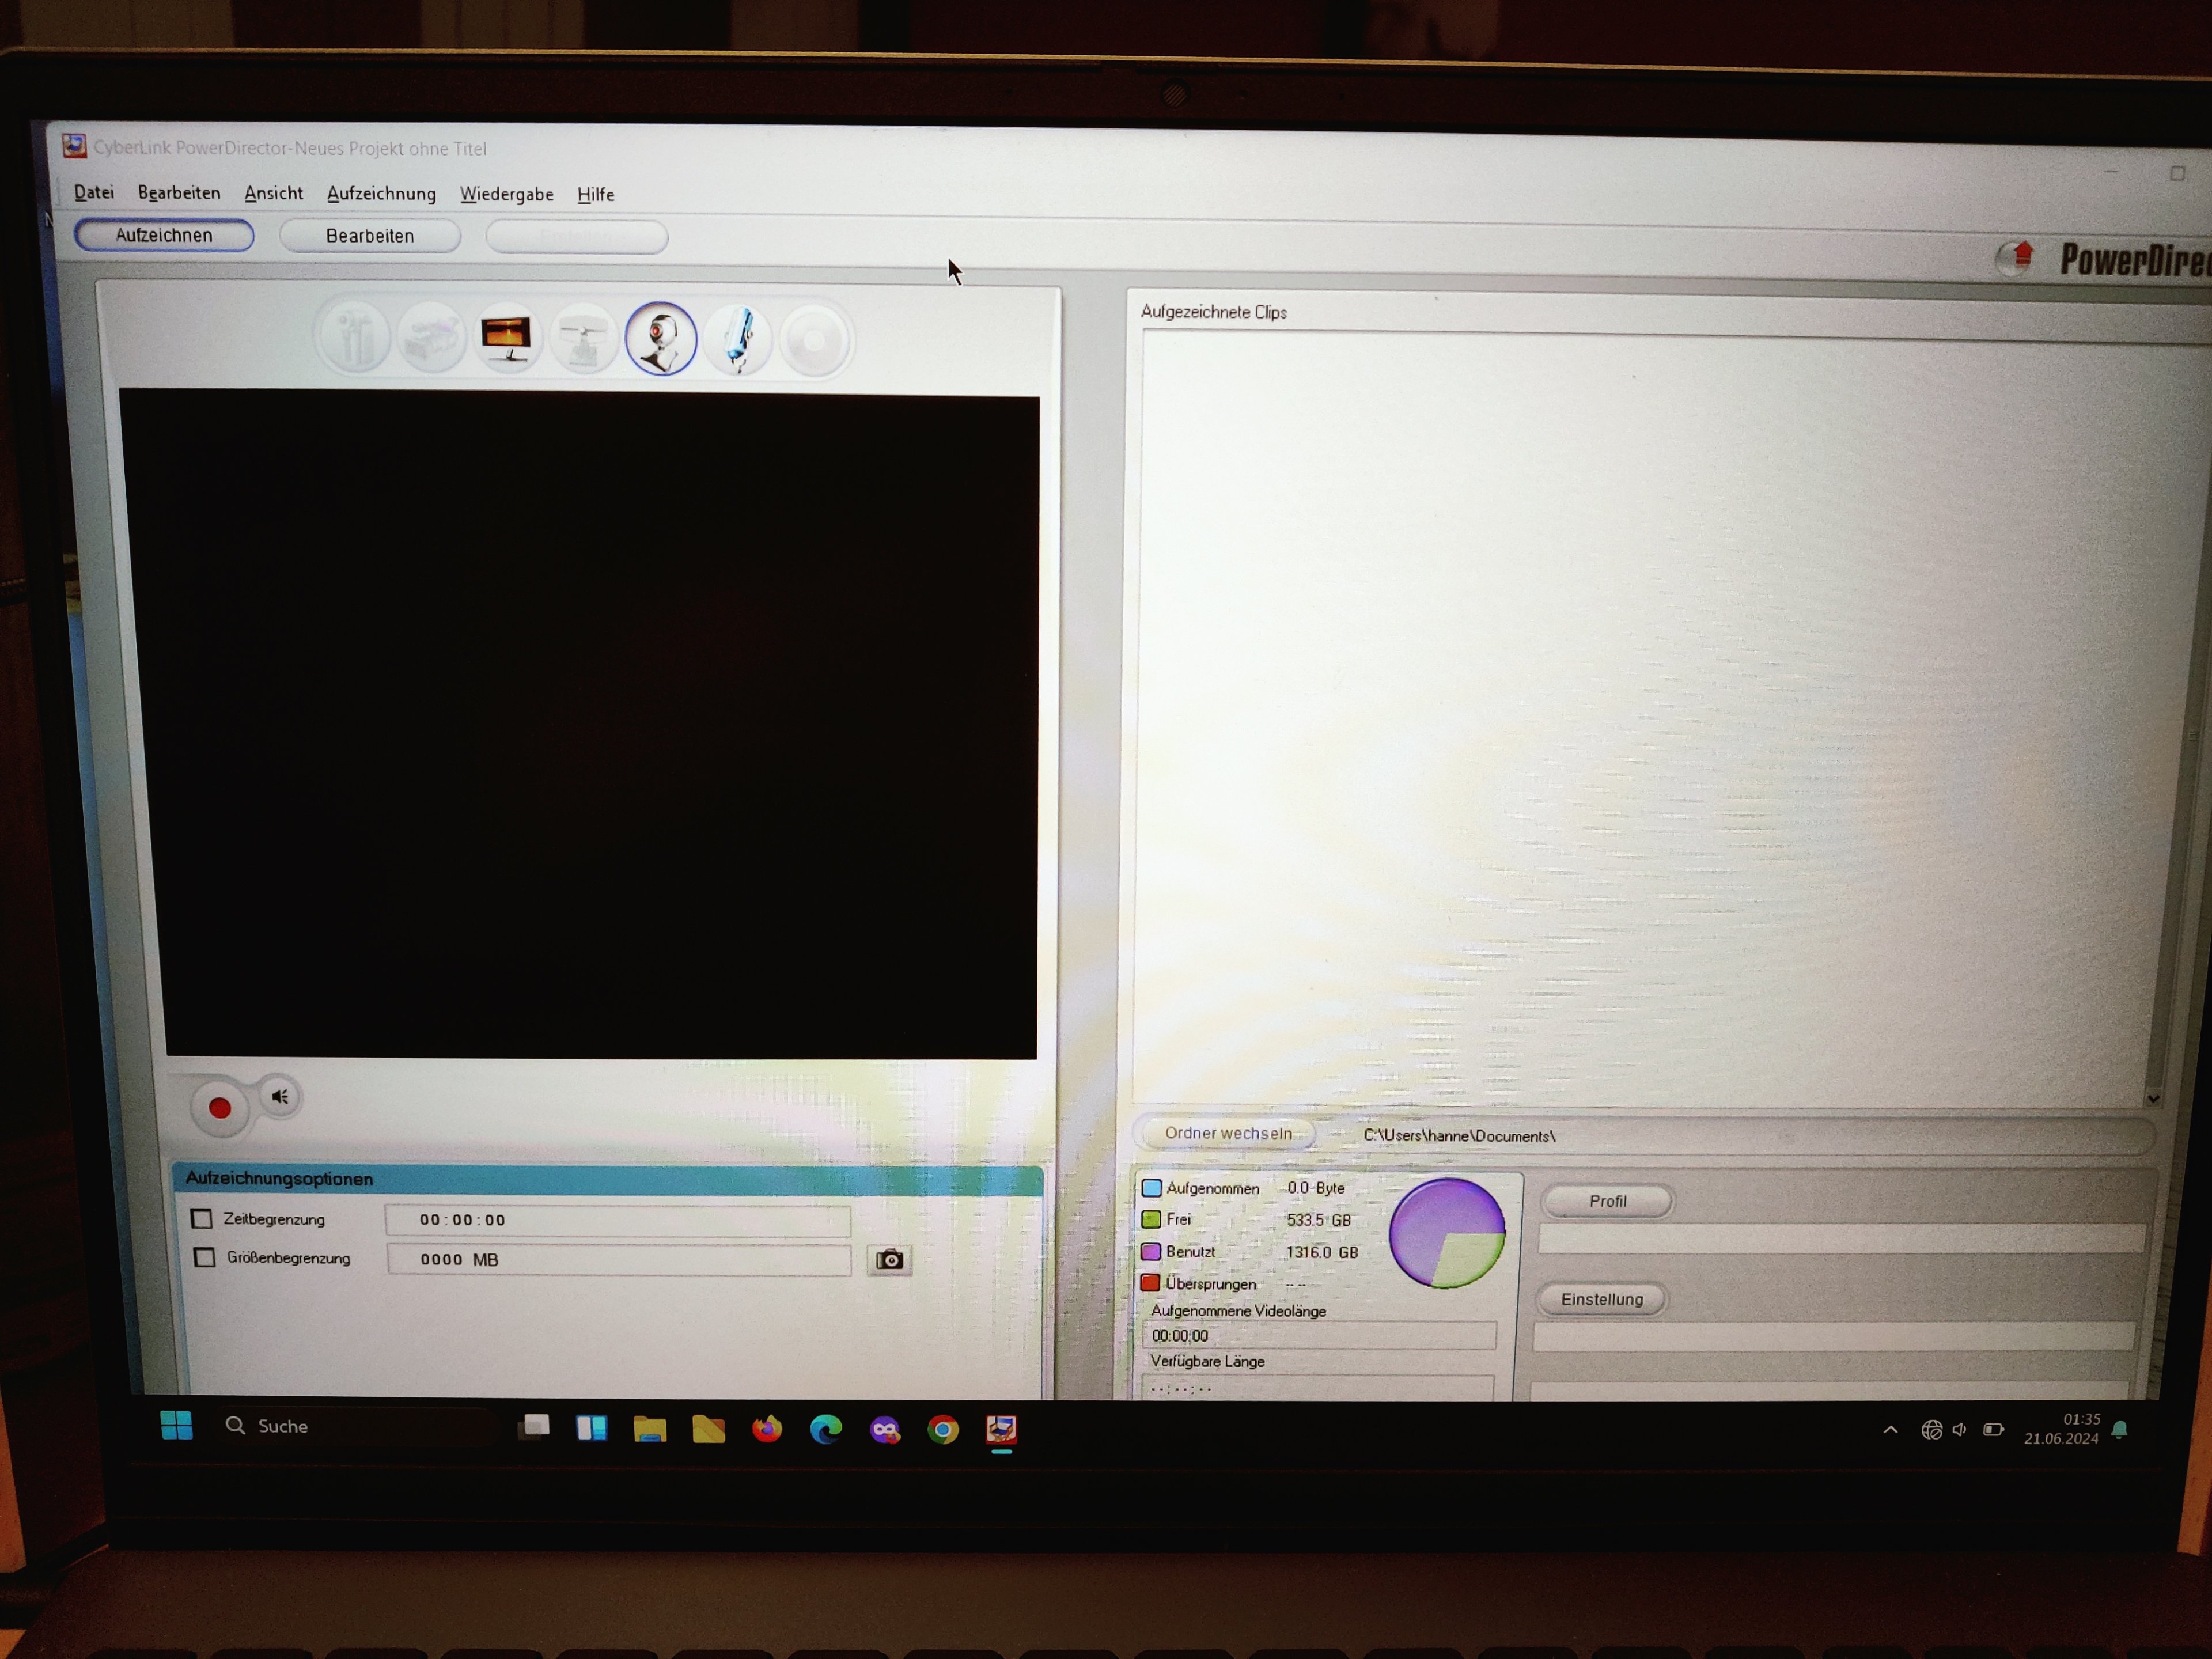This screenshot has height=1659, width=2212.
Task: Select the microphone capture source
Action: tap(738, 341)
